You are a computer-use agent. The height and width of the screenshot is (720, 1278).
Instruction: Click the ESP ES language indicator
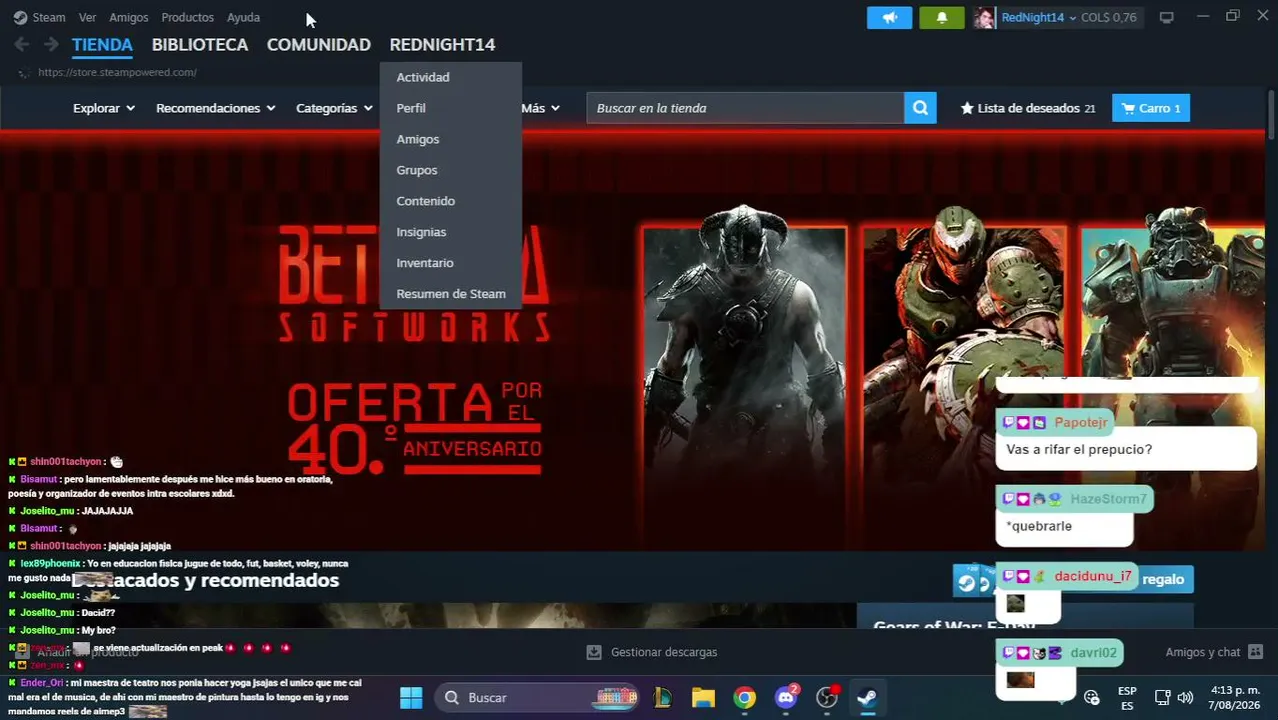pos(1127,697)
